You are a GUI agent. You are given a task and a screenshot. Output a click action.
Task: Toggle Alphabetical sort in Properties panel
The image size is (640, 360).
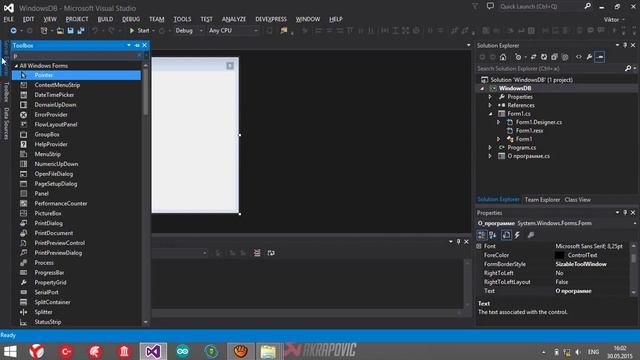tap(493, 235)
